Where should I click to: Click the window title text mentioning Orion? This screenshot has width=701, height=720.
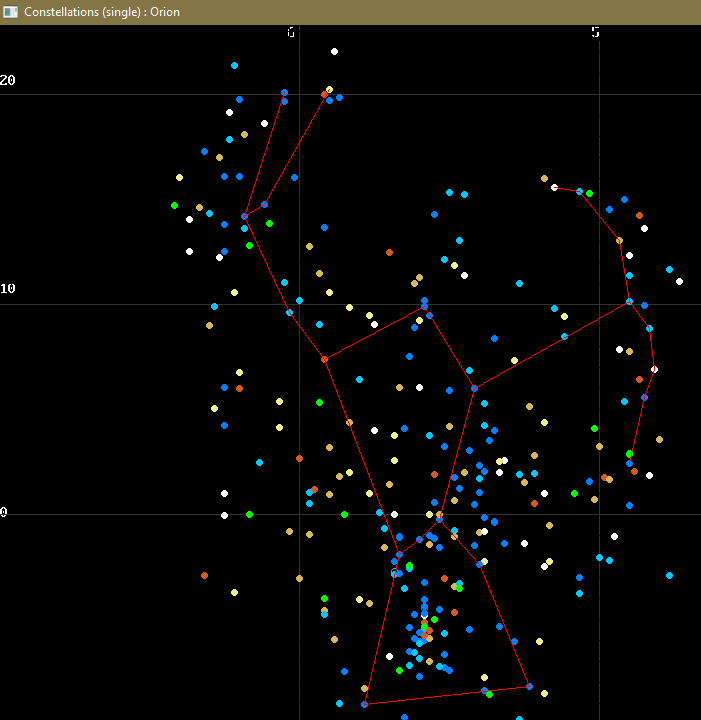point(94,11)
